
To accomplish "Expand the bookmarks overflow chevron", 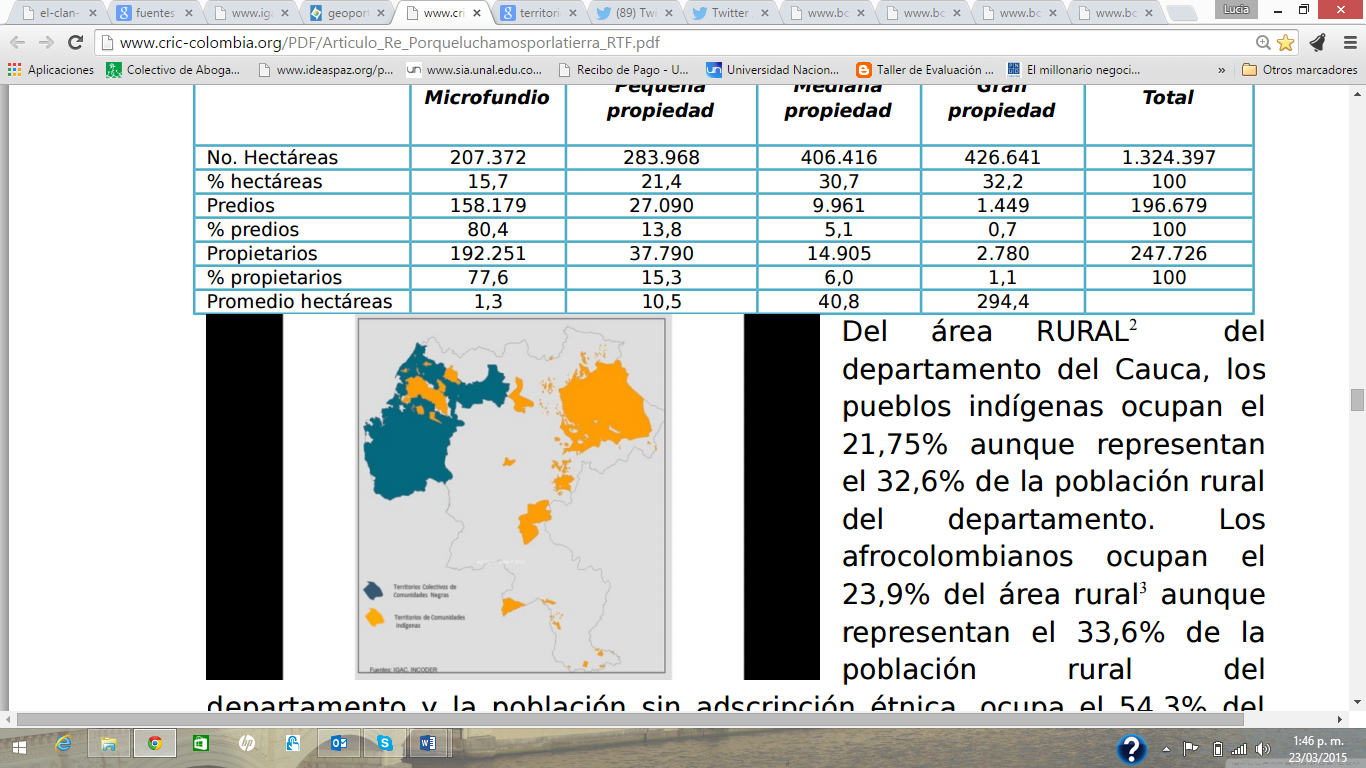I will click(1221, 70).
